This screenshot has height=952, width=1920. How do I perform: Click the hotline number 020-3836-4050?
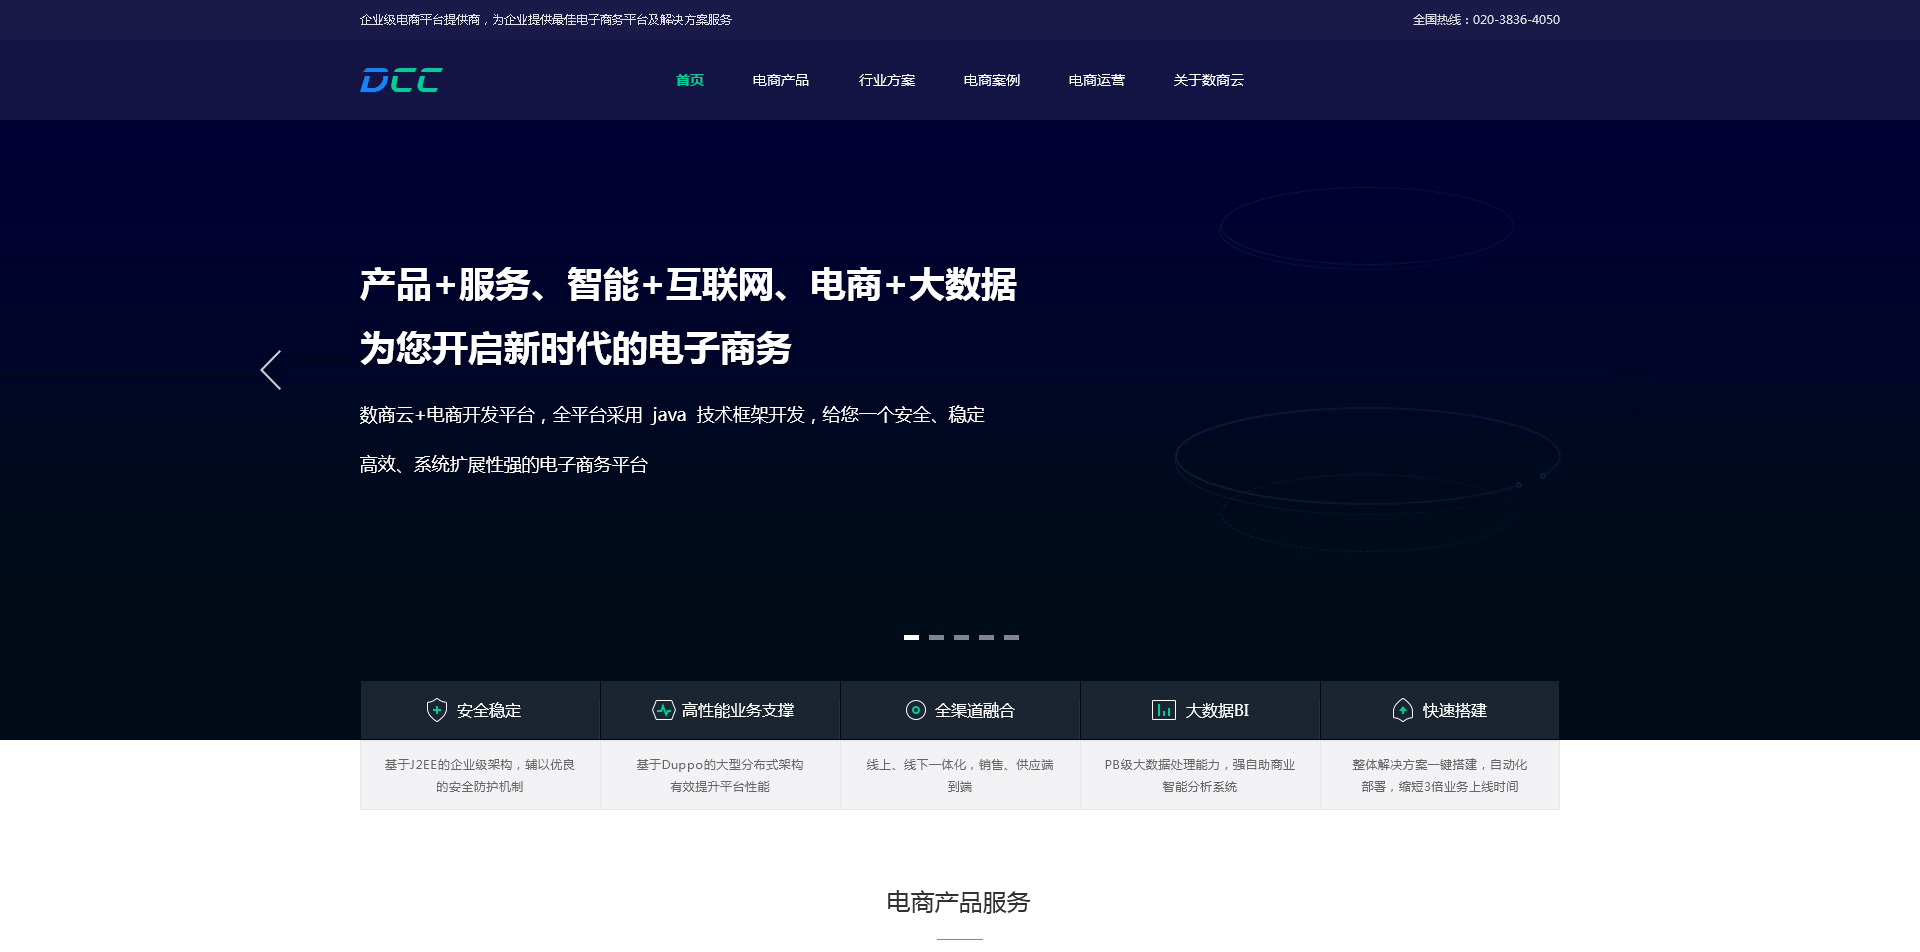(1514, 19)
